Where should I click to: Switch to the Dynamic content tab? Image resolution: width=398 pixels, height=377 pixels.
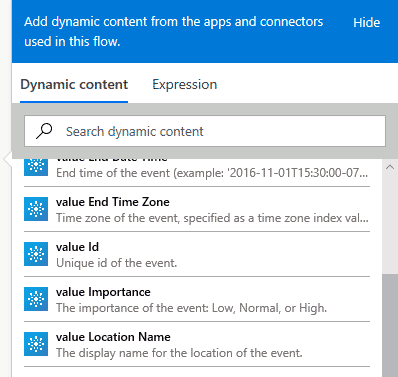click(x=74, y=85)
